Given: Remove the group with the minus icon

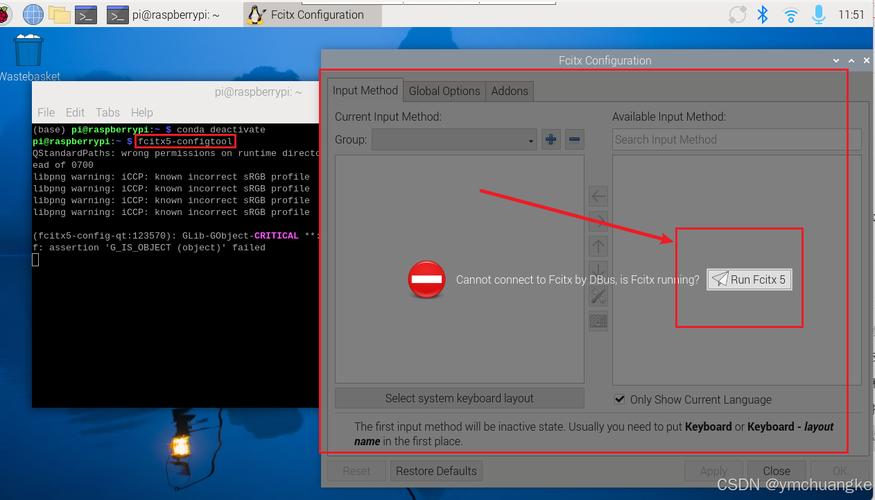Looking at the screenshot, I should coord(575,139).
